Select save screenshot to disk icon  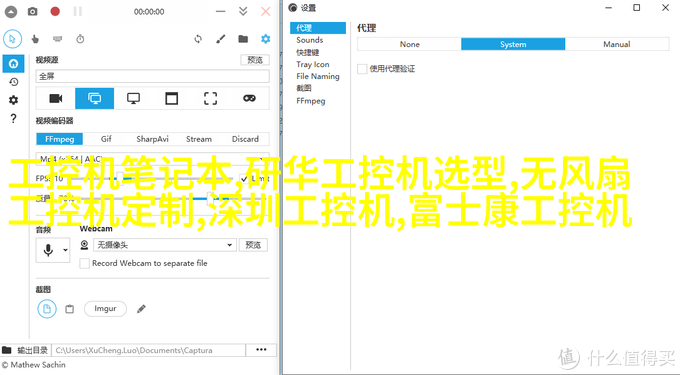click(47, 309)
